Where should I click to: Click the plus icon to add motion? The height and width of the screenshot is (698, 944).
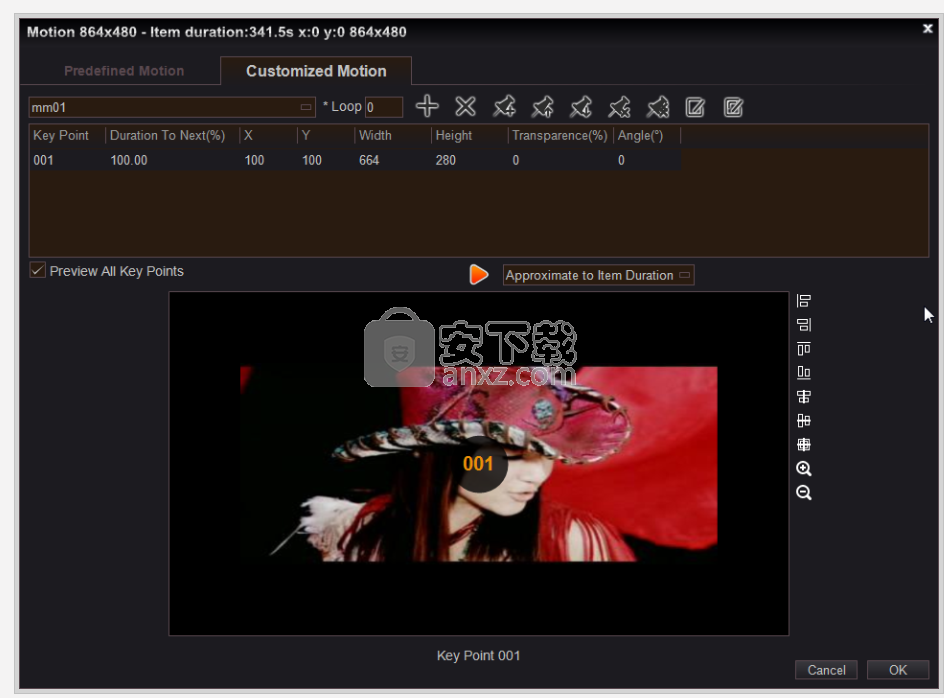(x=427, y=107)
